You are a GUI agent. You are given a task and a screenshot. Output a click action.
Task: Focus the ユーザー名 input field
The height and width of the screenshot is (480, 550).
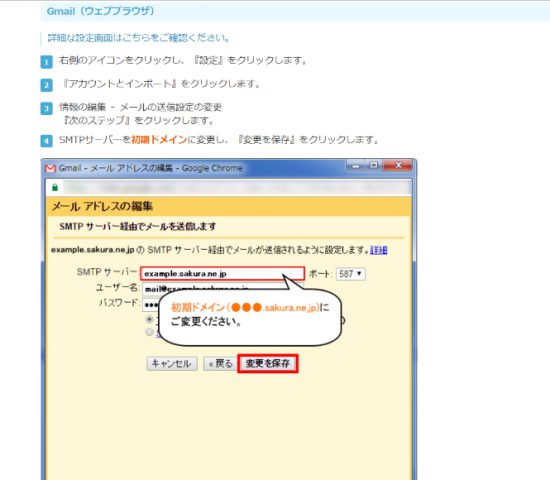point(222,289)
